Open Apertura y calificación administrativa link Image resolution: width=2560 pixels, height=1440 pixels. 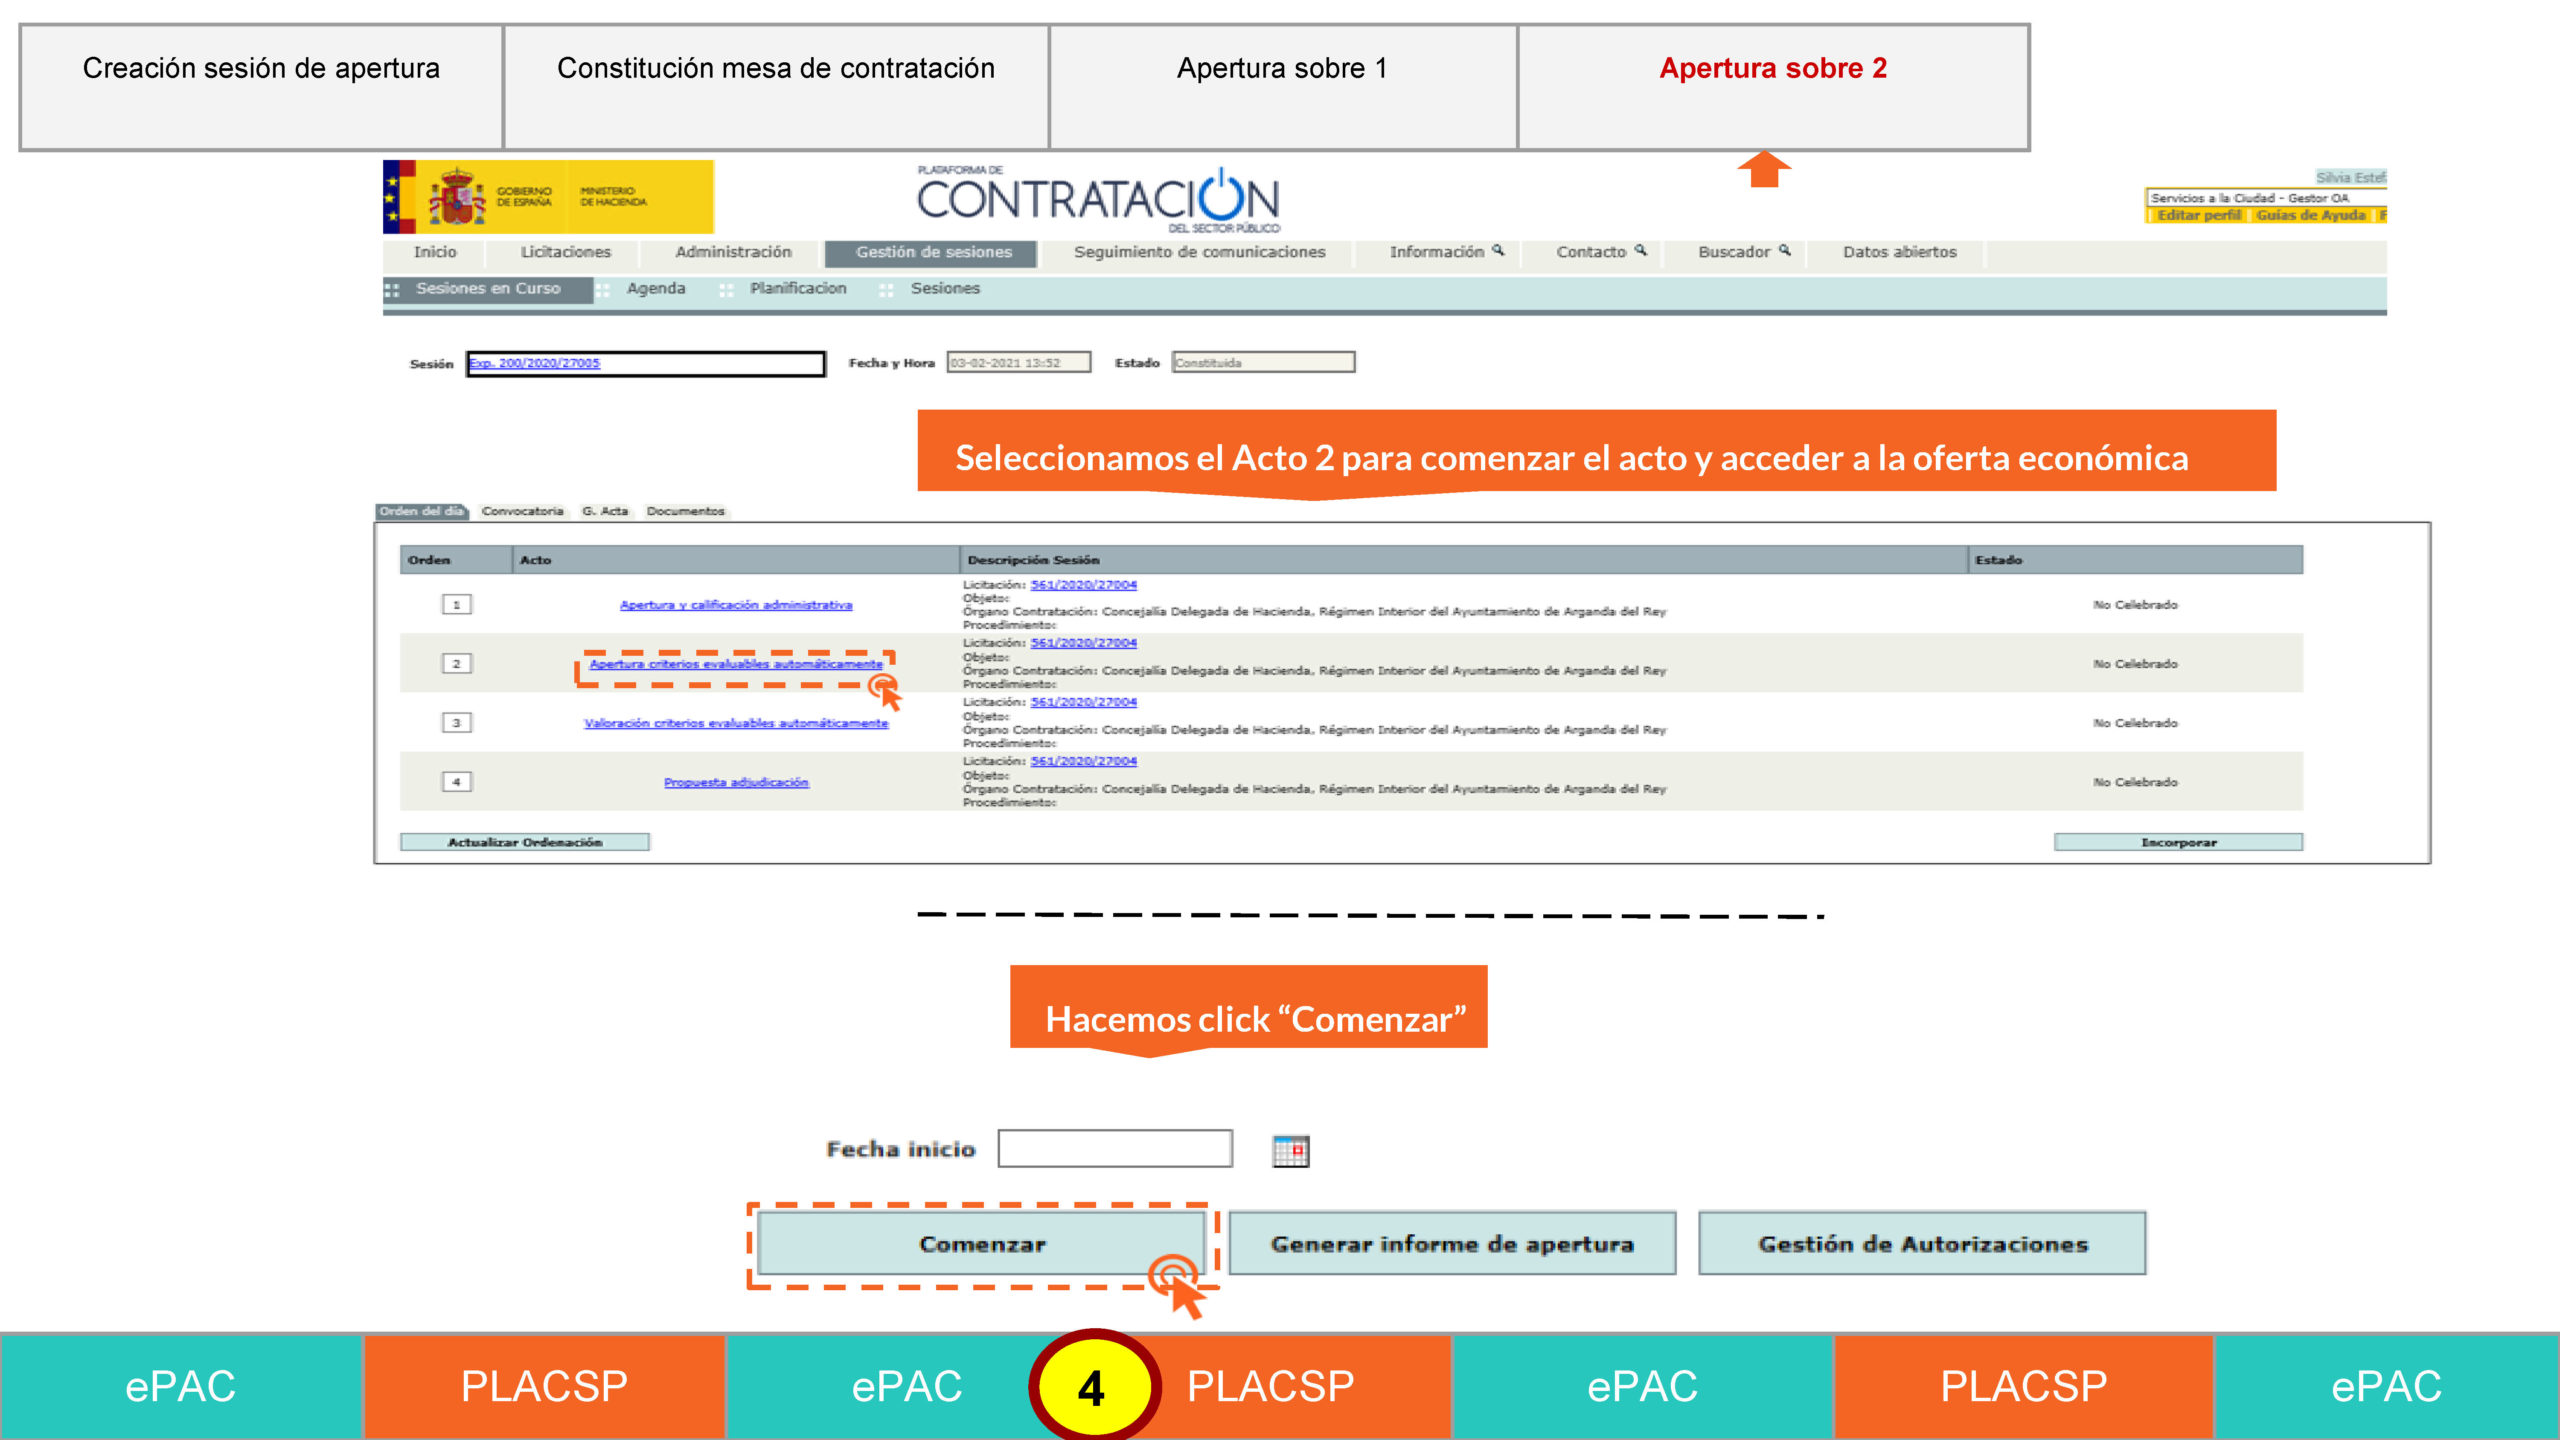736,605
